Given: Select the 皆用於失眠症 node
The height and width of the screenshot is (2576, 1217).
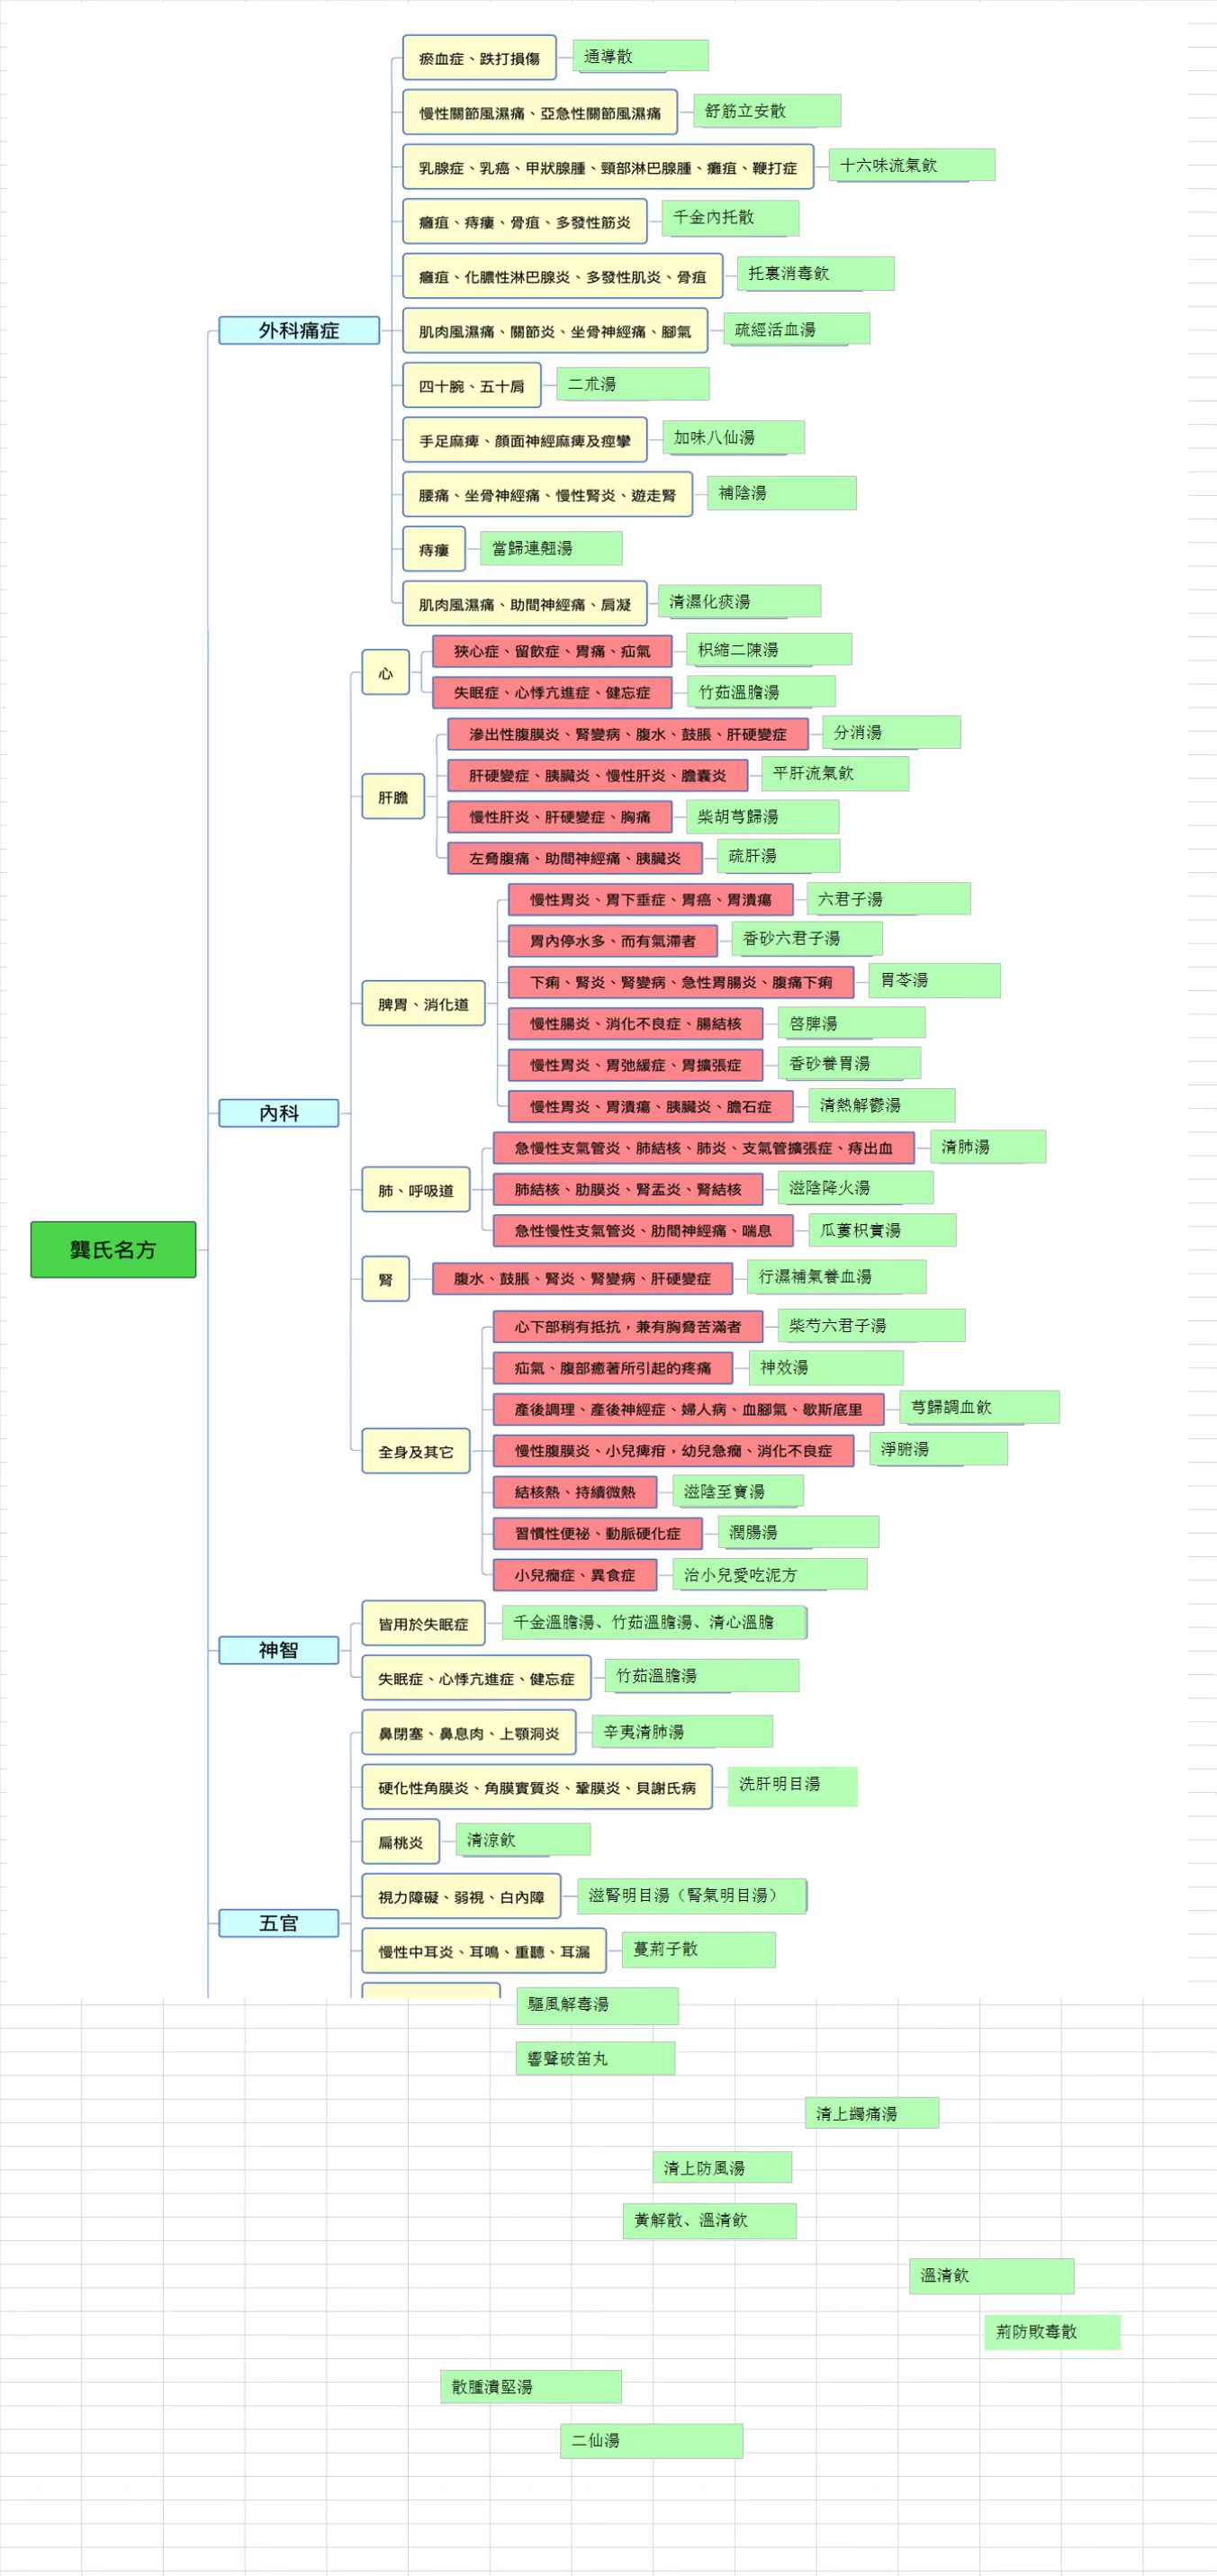Looking at the screenshot, I should click(422, 1624).
